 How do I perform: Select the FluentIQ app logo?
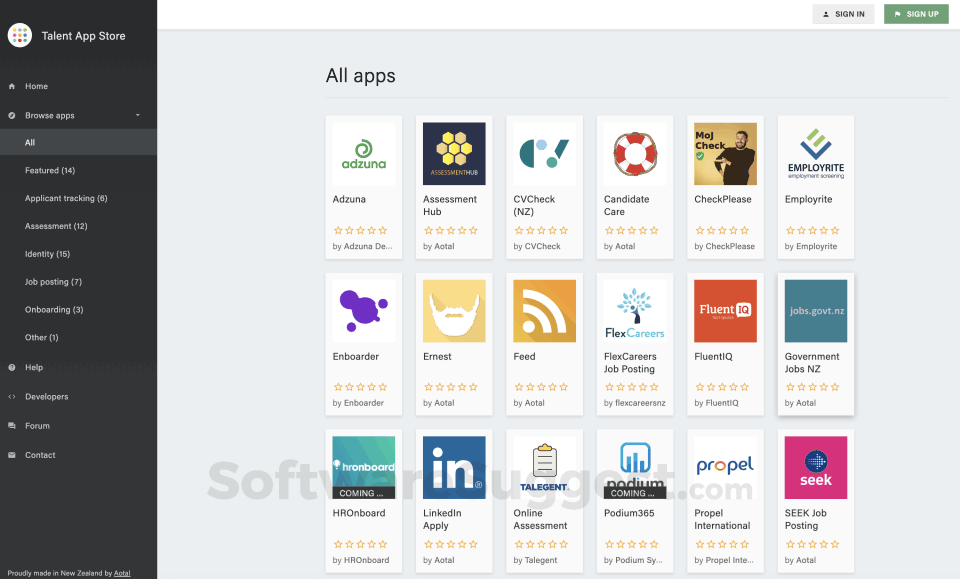click(x=725, y=310)
